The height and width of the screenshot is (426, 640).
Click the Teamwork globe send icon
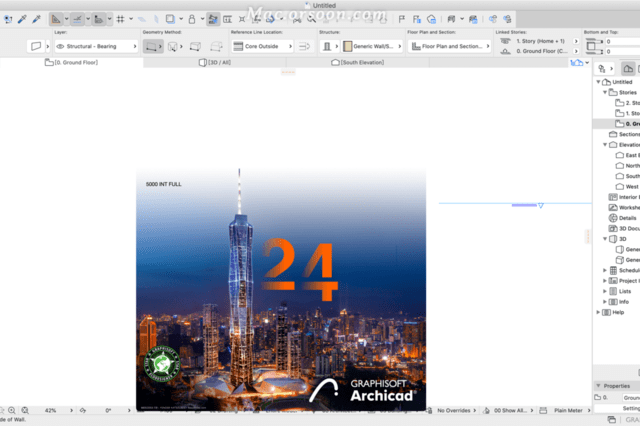tap(493, 19)
